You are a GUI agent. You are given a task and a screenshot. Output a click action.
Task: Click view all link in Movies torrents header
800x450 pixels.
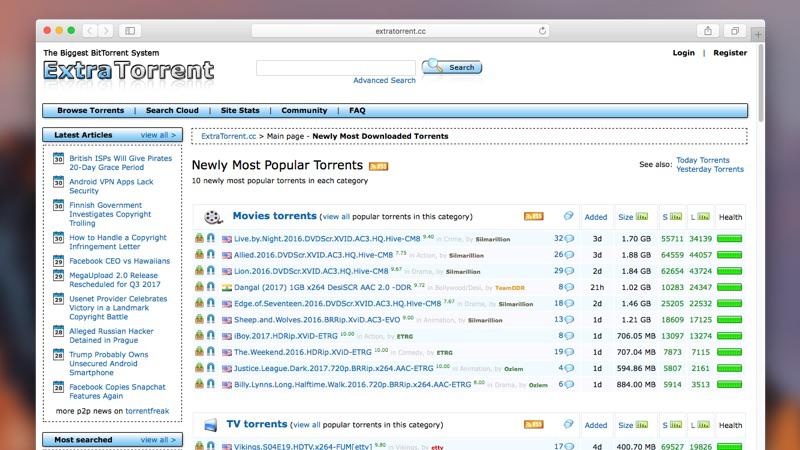point(337,217)
